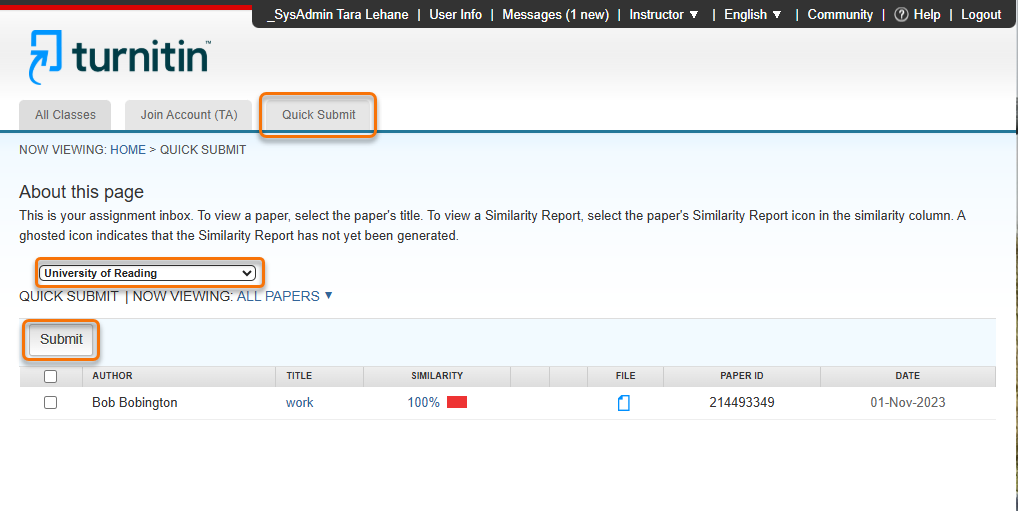
Task: Open User Info in top bar
Action: coord(455,14)
